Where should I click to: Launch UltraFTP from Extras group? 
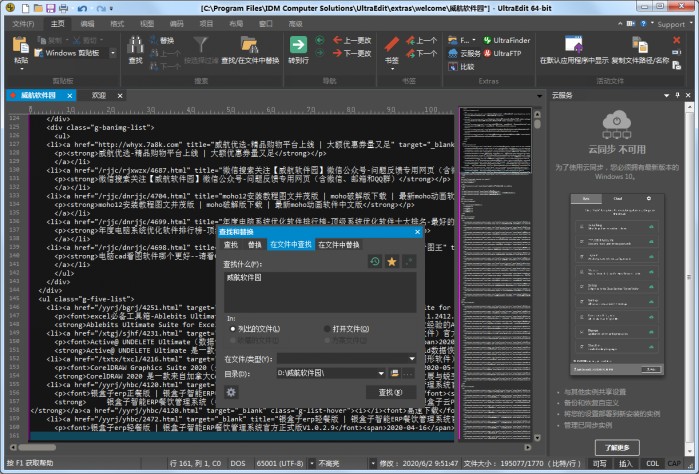coord(502,53)
